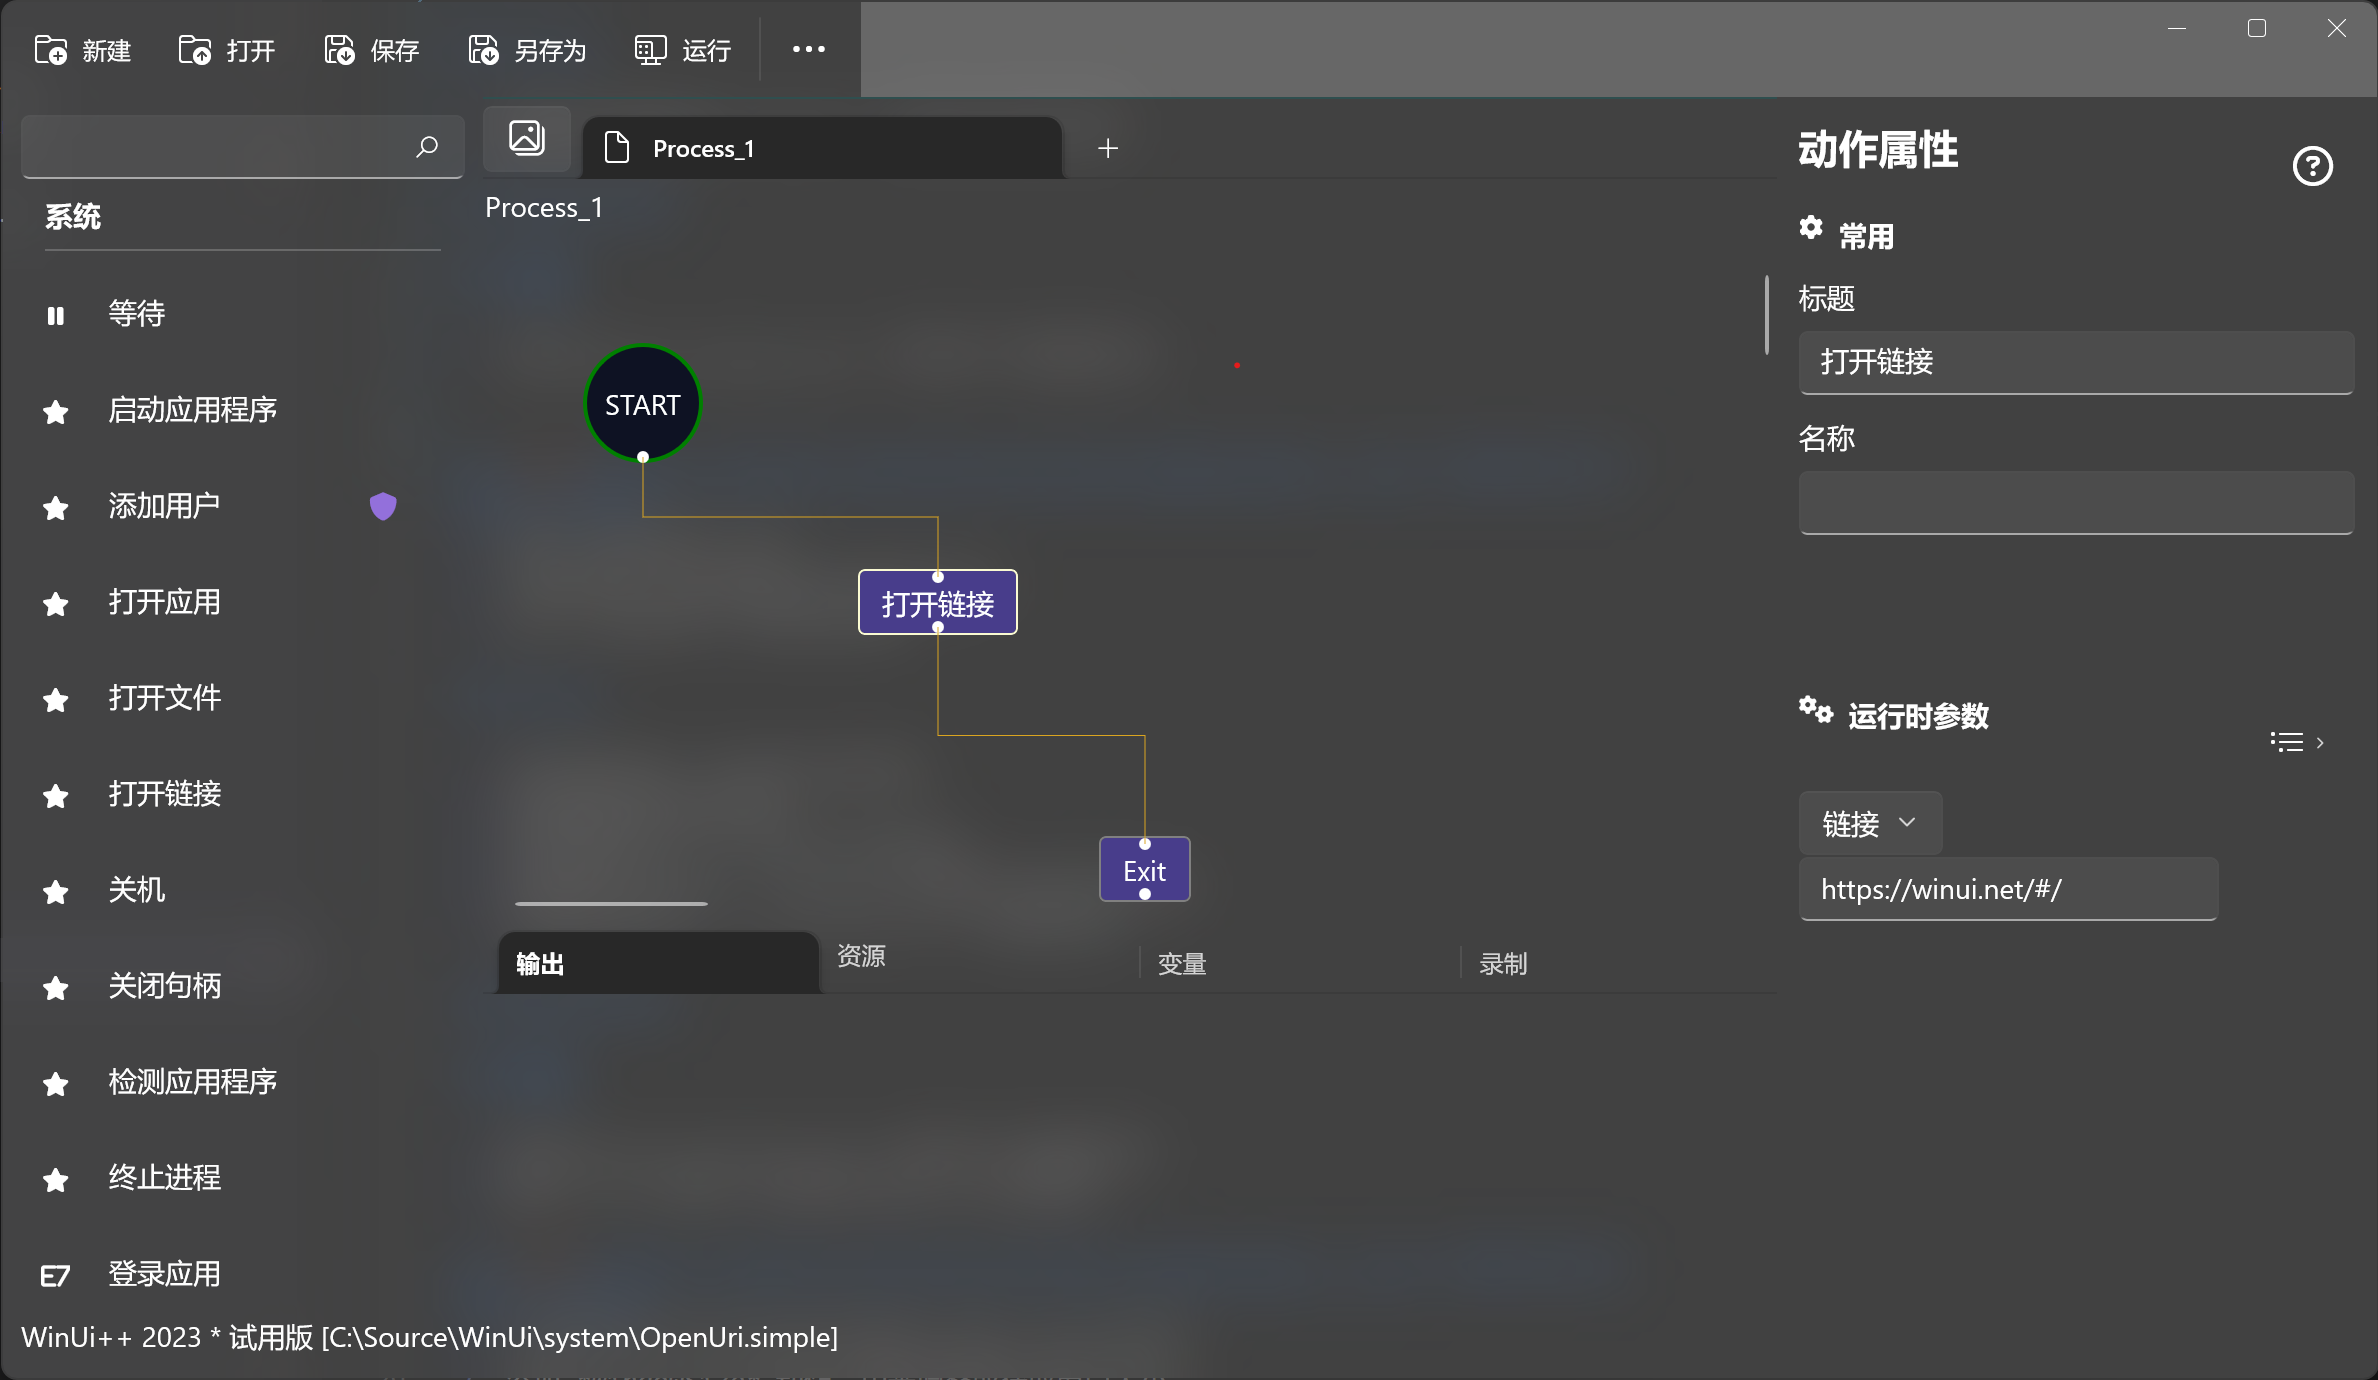Open the 链接 parameter dropdown

click(x=1869, y=823)
